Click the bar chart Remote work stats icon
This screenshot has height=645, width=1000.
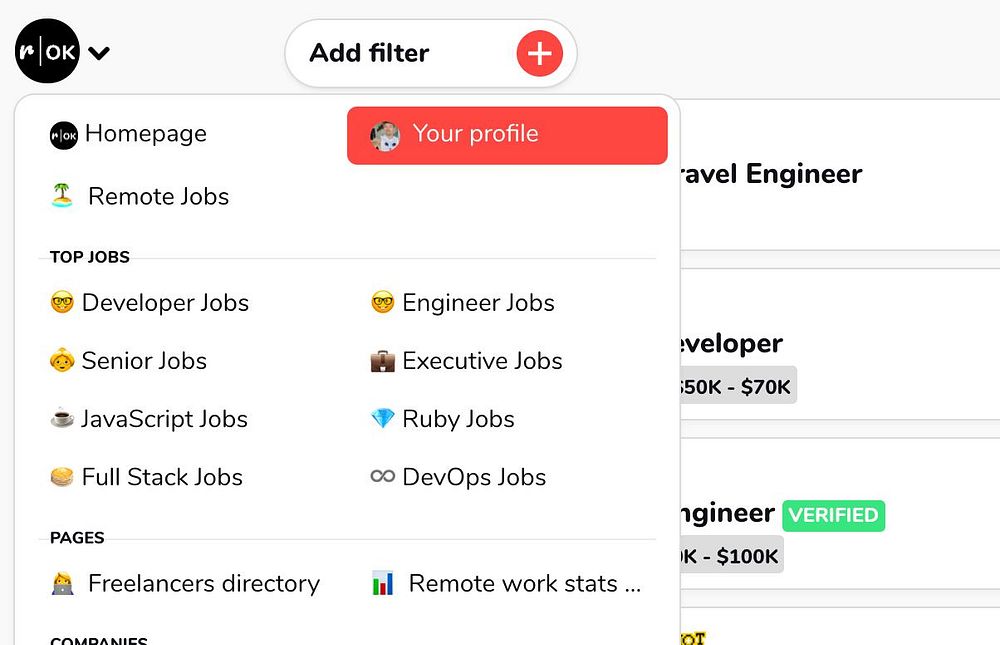[x=382, y=584]
